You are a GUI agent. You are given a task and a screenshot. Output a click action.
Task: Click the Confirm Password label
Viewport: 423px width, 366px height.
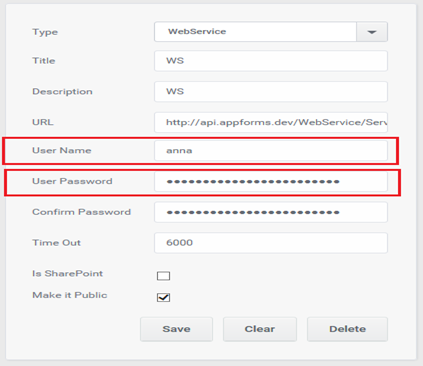pyautogui.click(x=81, y=212)
